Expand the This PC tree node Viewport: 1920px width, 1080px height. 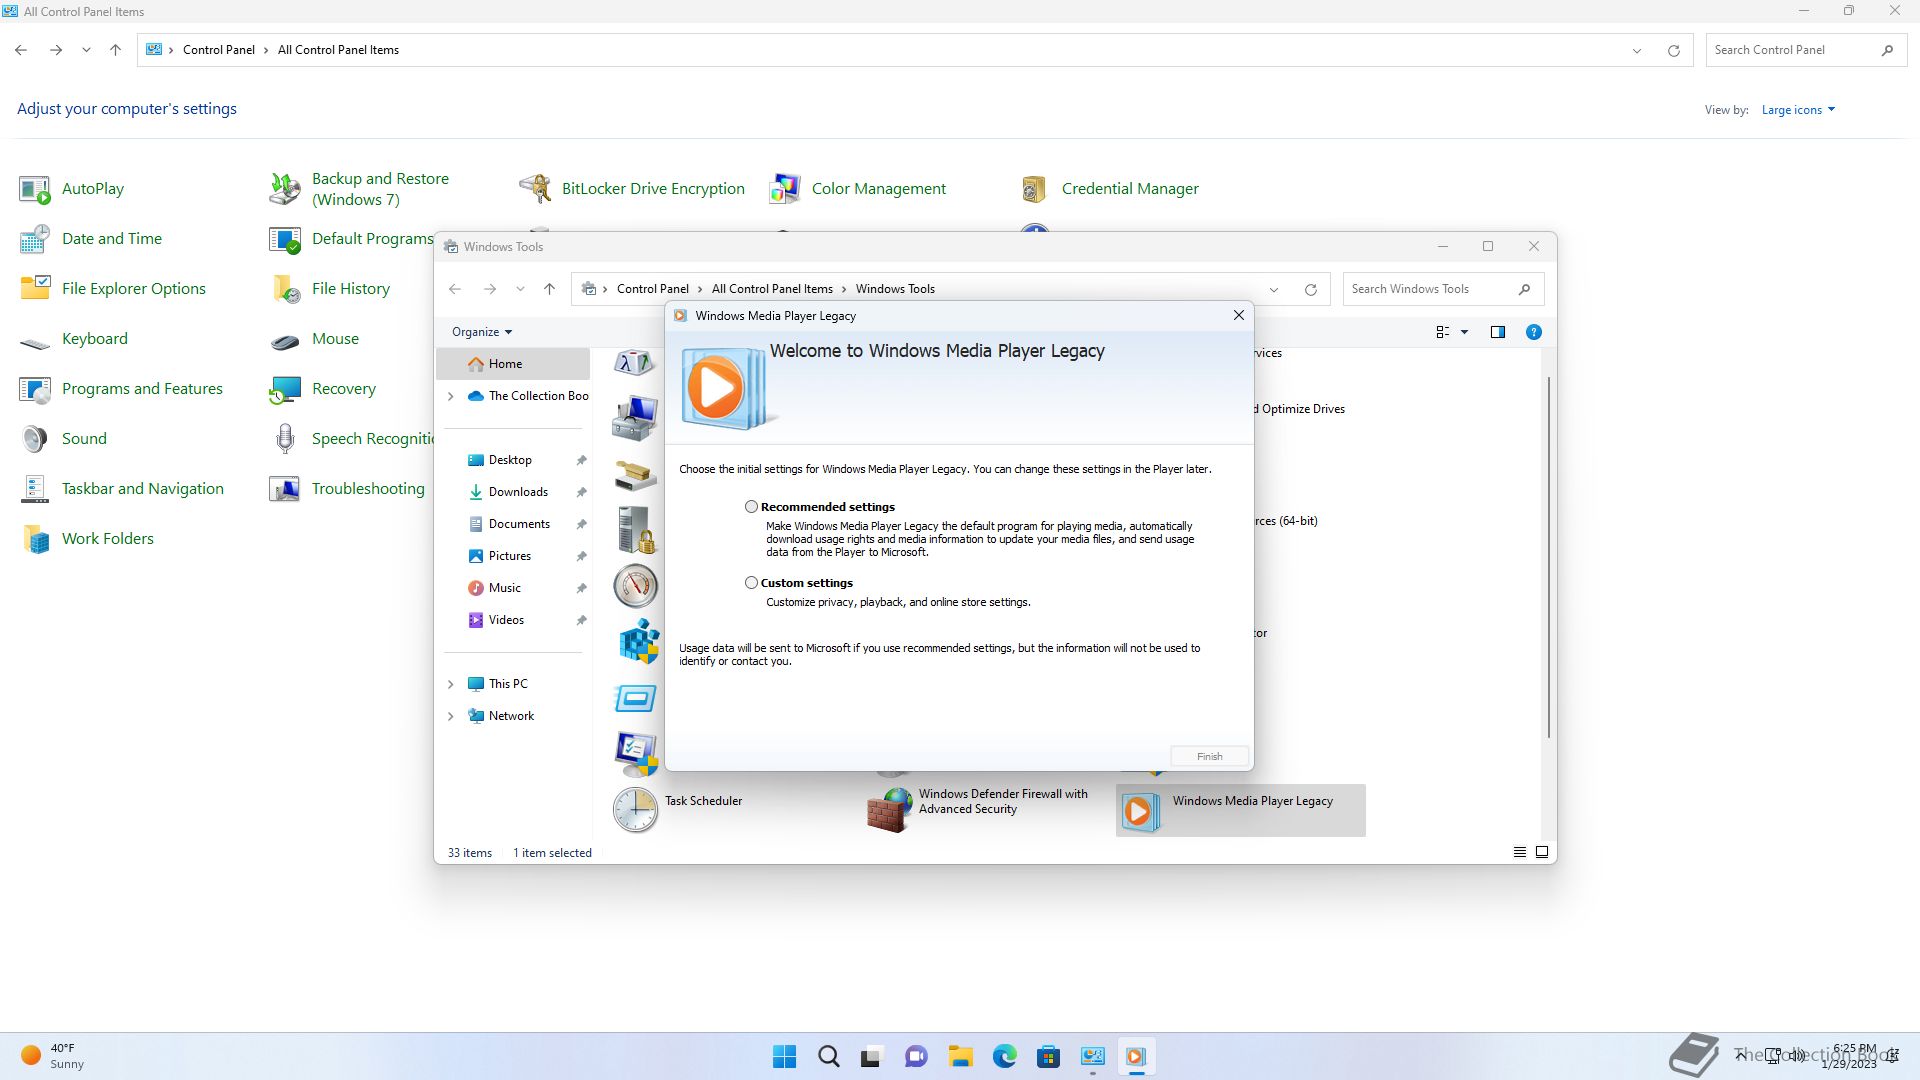(450, 684)
